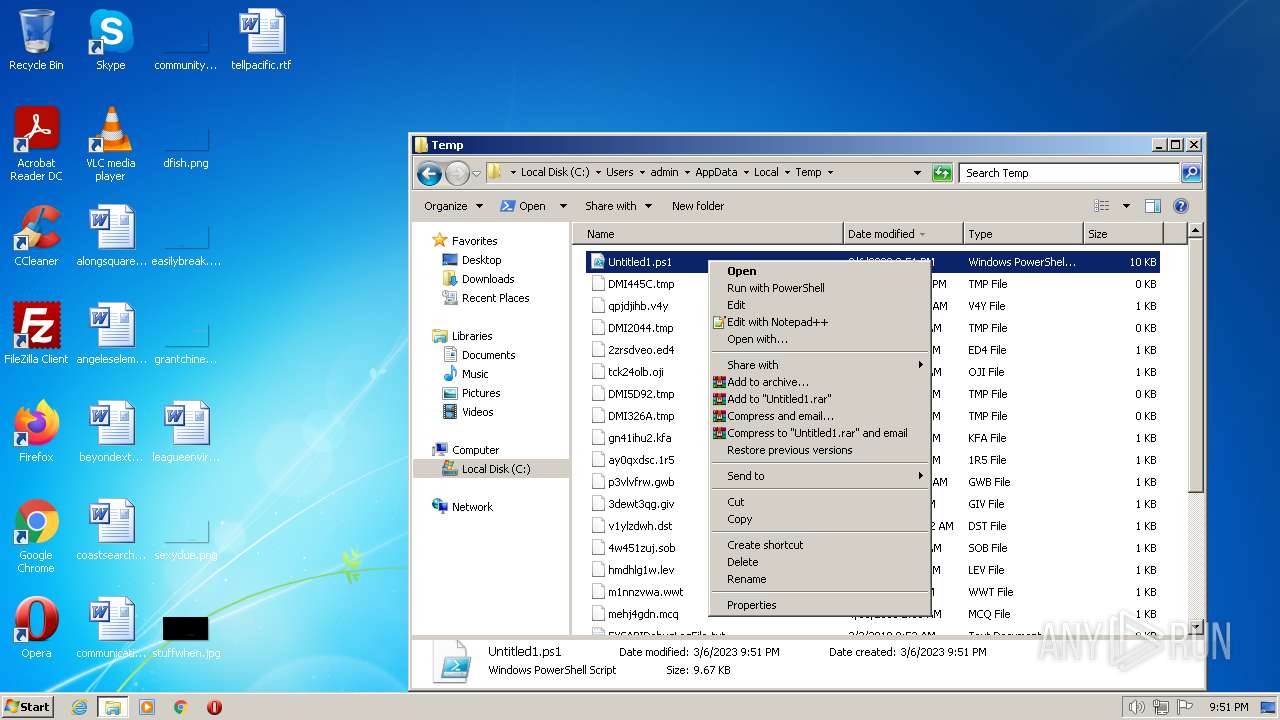
Task: Sort by the Size column header
Action: [x=1122, y=234]
